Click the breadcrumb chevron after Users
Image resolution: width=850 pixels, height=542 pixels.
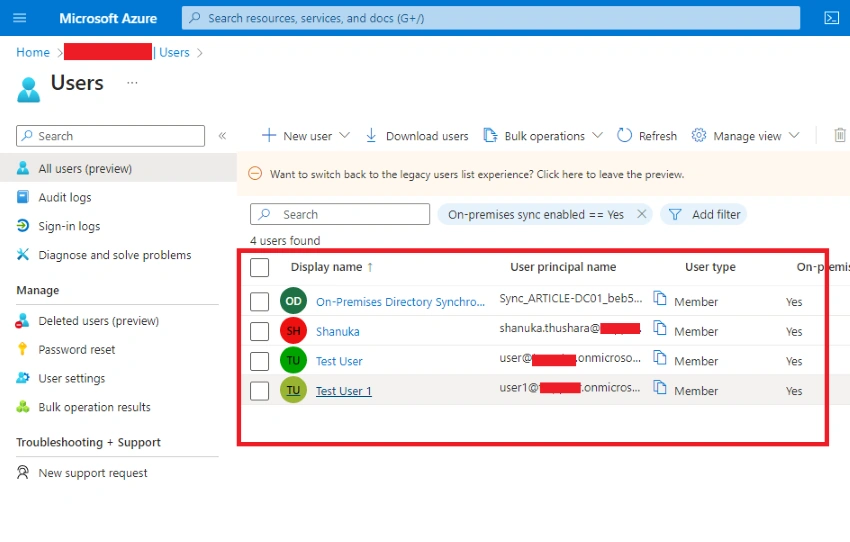(200, 53)
